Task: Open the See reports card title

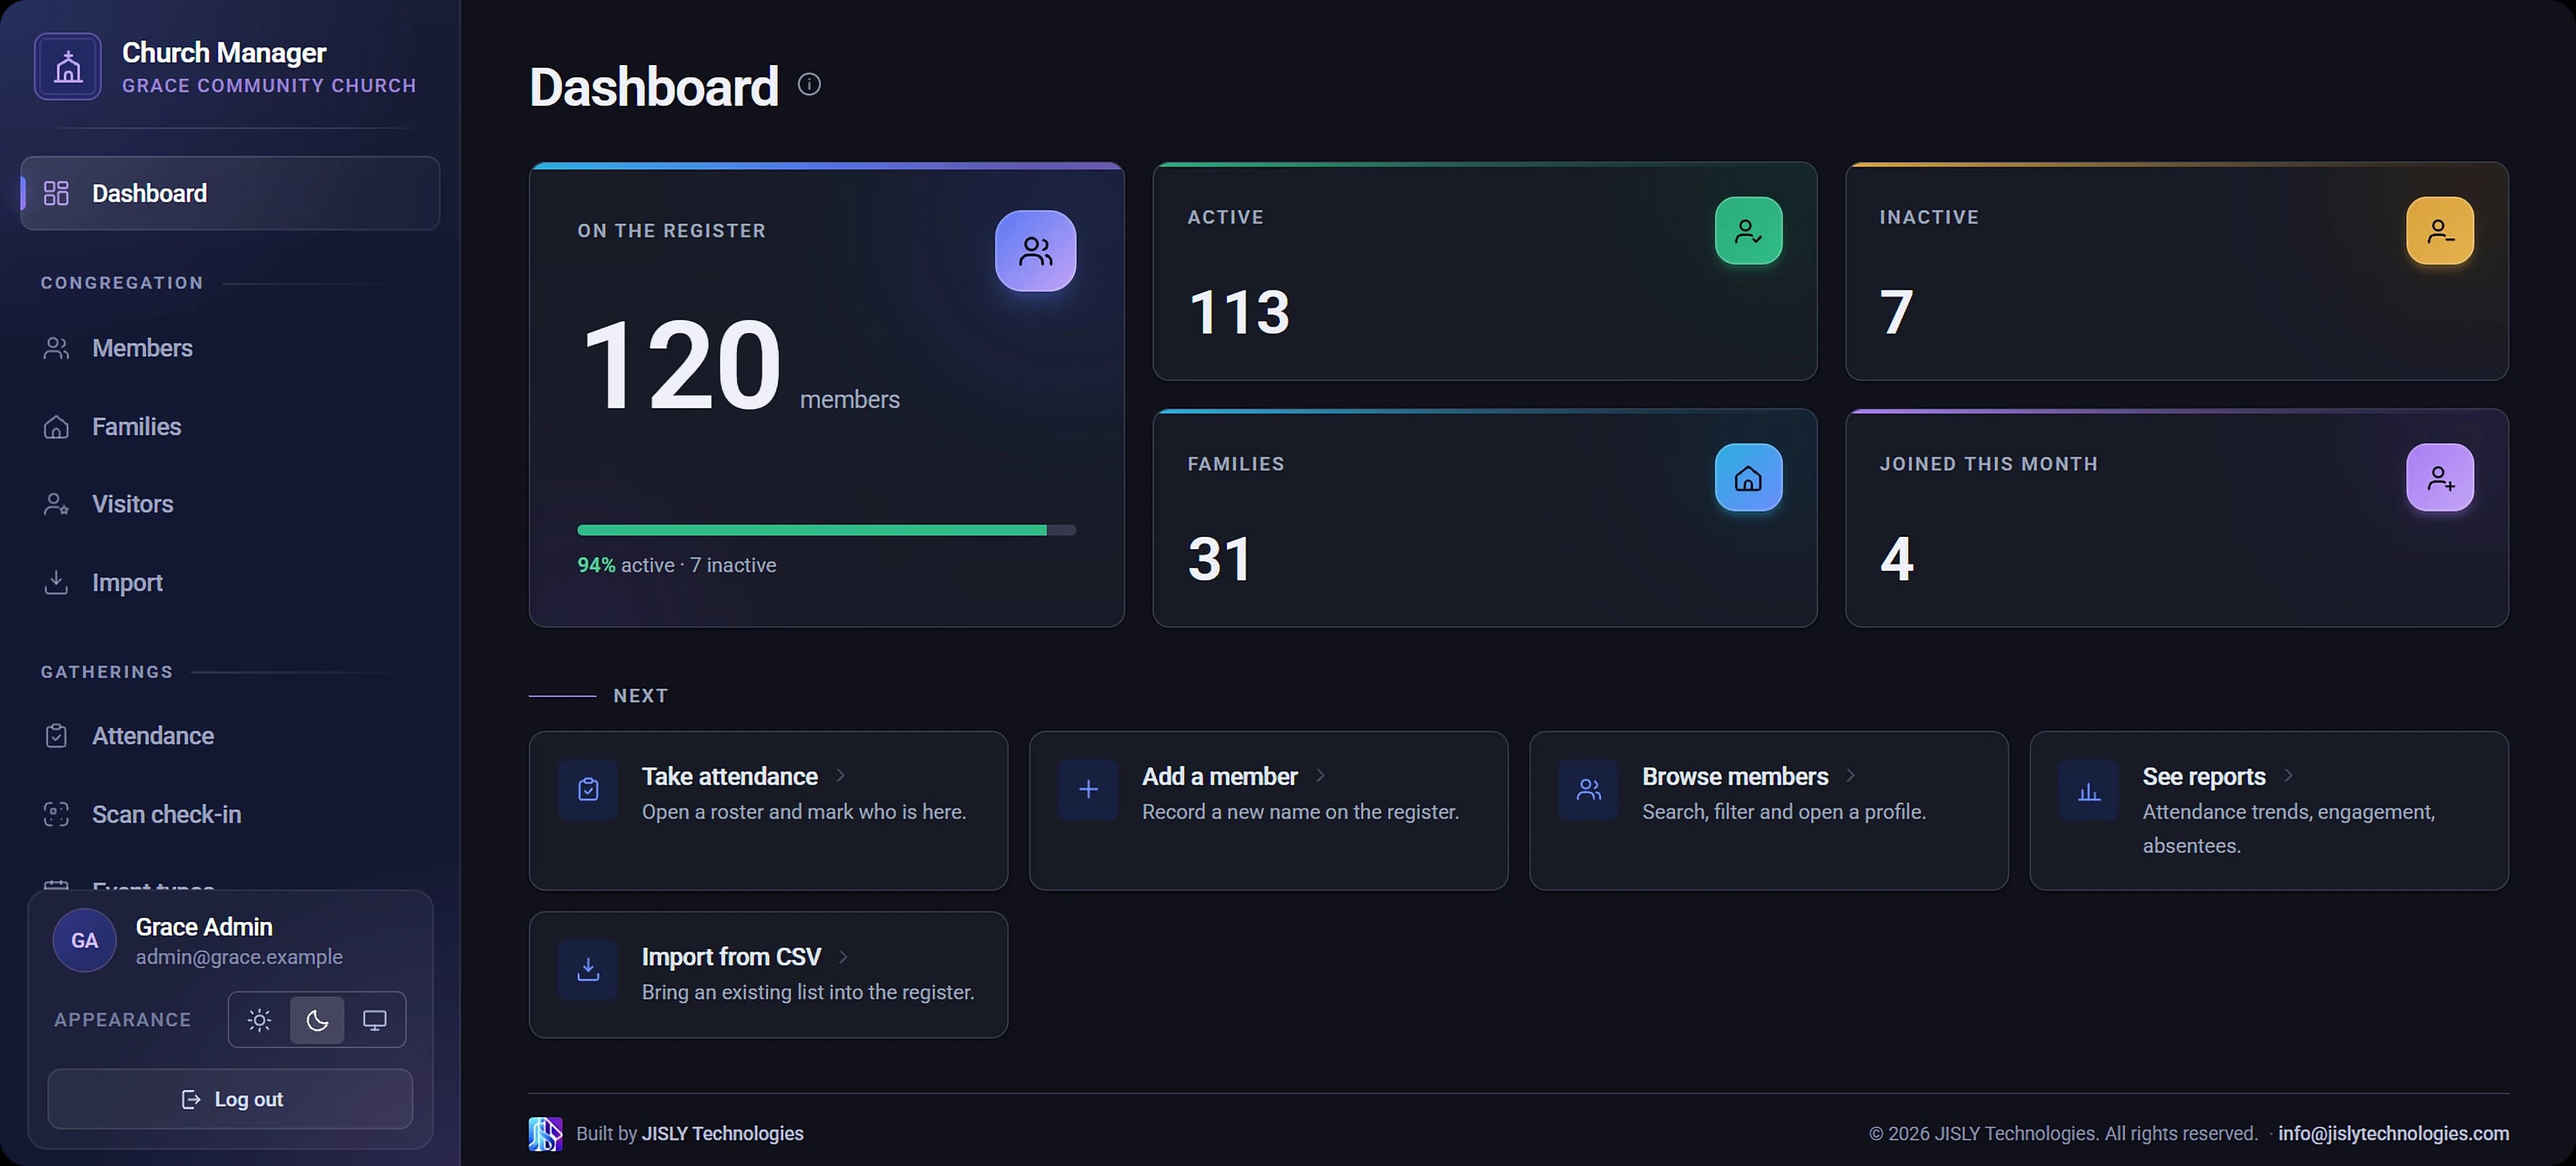Action: [x=2203, y=777]
